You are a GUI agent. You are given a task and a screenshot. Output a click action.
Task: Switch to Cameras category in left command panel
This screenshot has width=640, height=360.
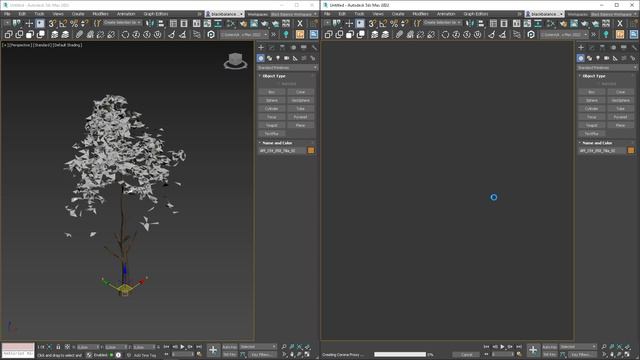(x=287, y=58)
